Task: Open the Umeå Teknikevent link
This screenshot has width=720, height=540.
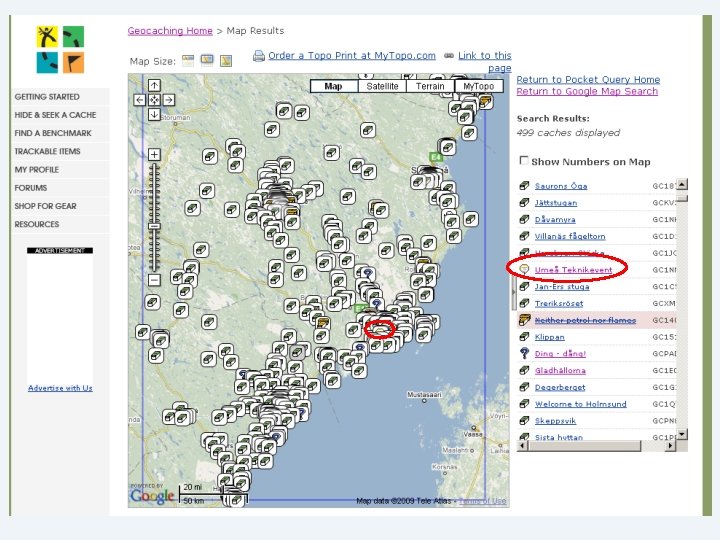Action: (x=573, y=270)
